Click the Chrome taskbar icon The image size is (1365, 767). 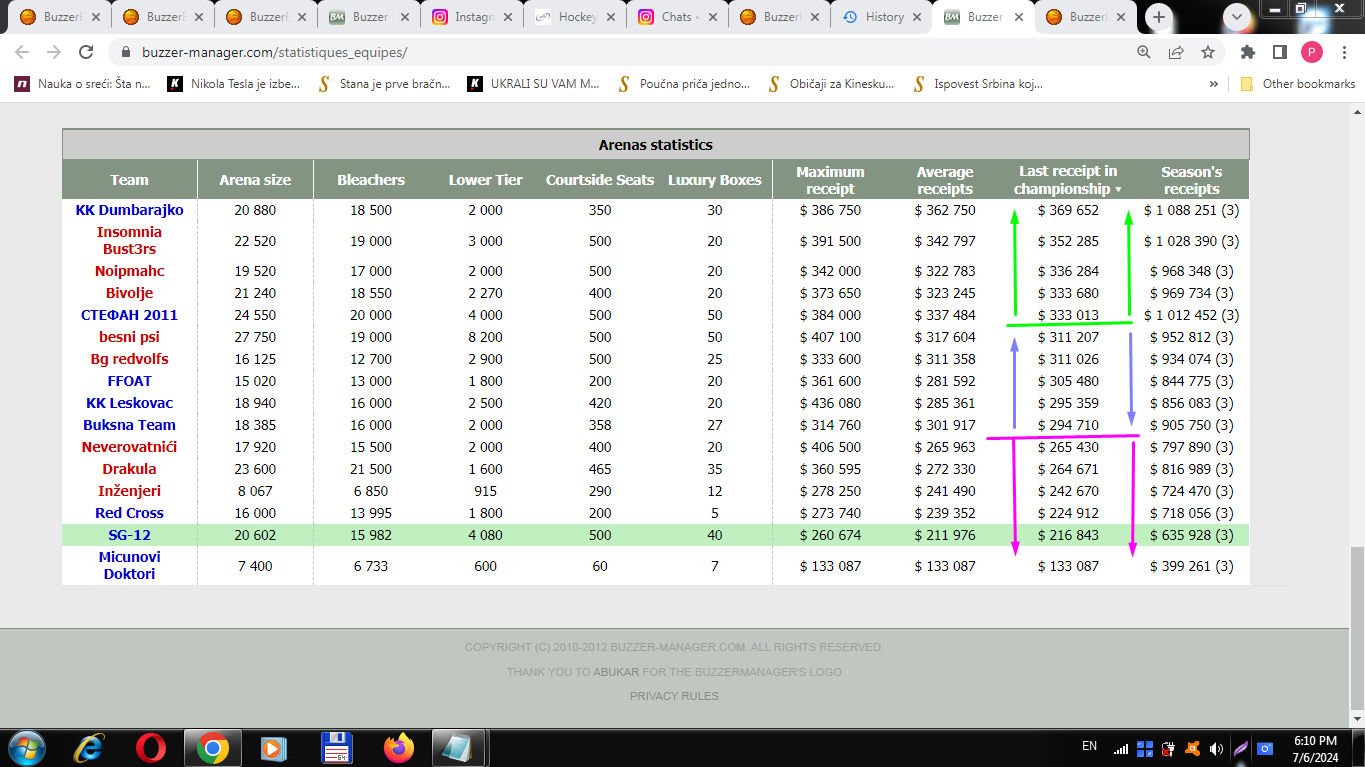[x=212, y=748]
